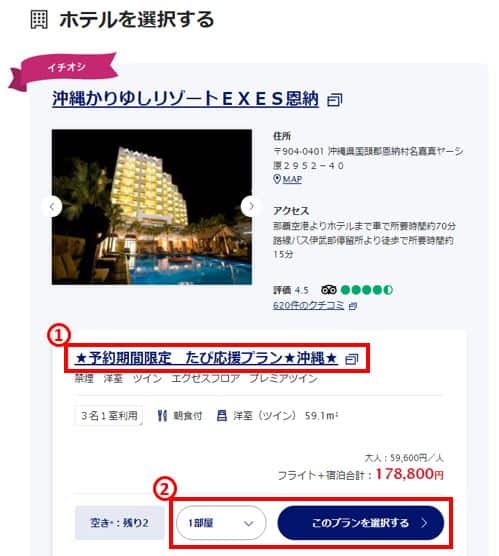Open the 沖縄かりゆしリゾートEXES恩納 hotel link

pyautogui.click(x=185, y=98)
